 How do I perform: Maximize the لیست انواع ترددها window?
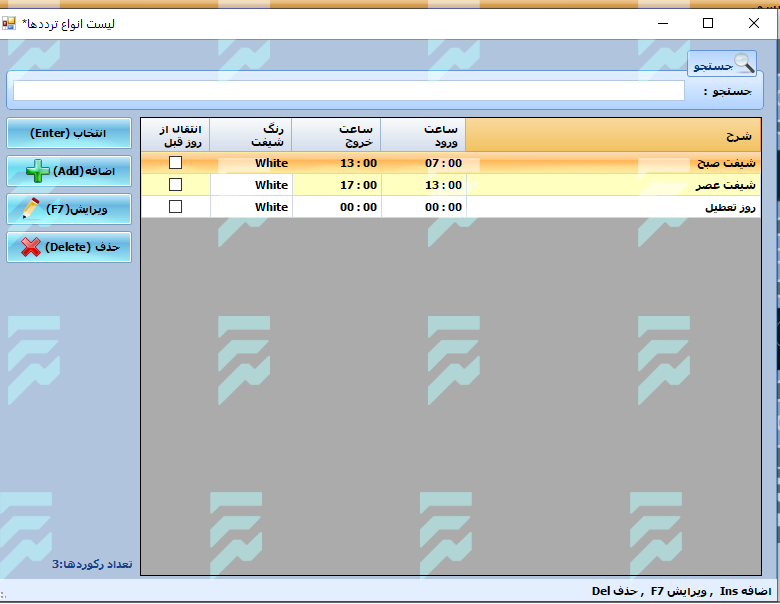point(708,22)
